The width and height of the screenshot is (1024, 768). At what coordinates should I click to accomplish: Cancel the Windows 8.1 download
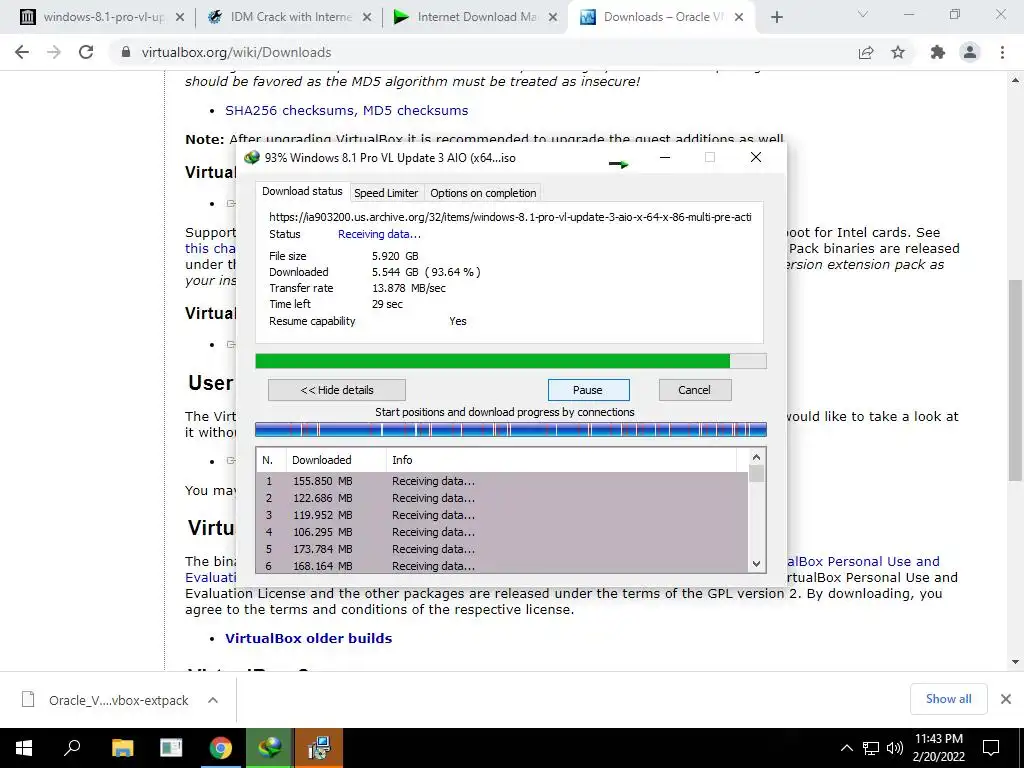(x=695, y=390)
